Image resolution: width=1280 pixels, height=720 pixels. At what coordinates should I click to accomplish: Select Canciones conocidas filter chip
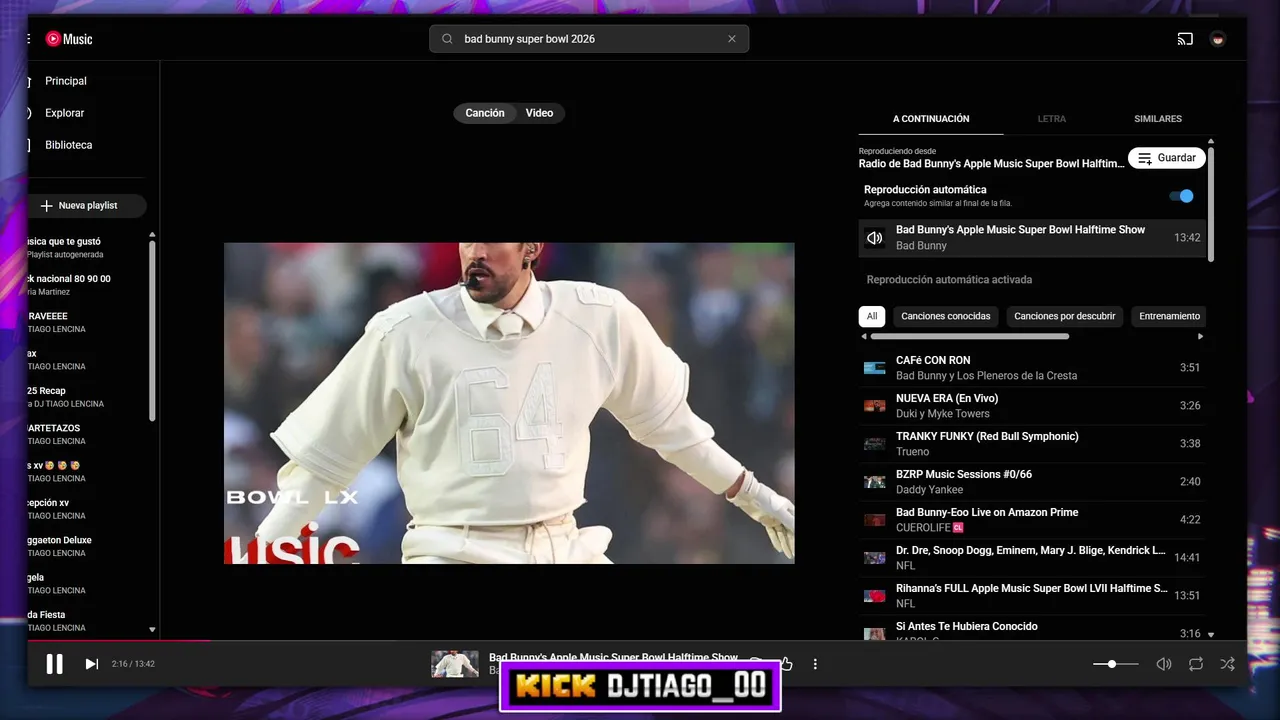coord(946,316)
